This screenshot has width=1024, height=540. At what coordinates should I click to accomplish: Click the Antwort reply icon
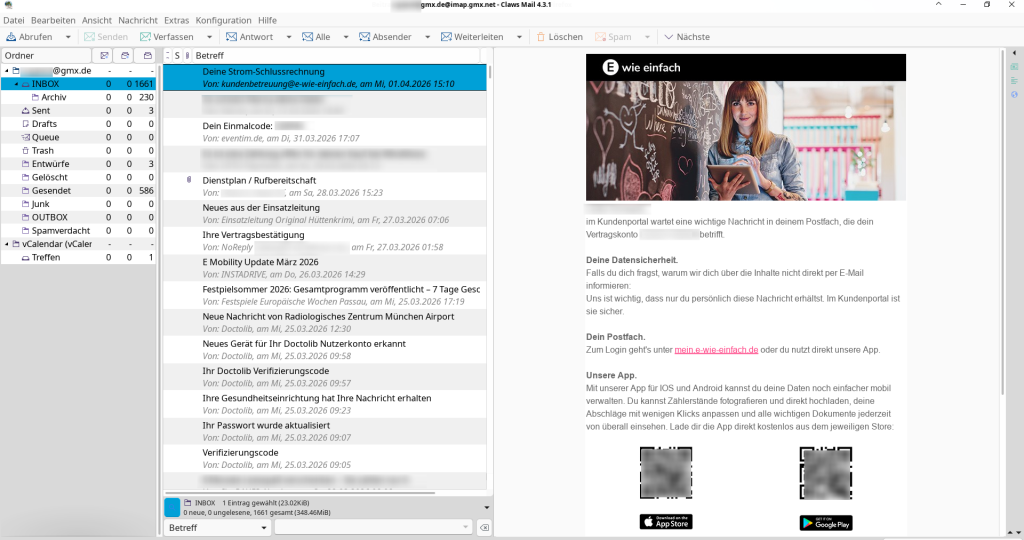tap(229, 37)
